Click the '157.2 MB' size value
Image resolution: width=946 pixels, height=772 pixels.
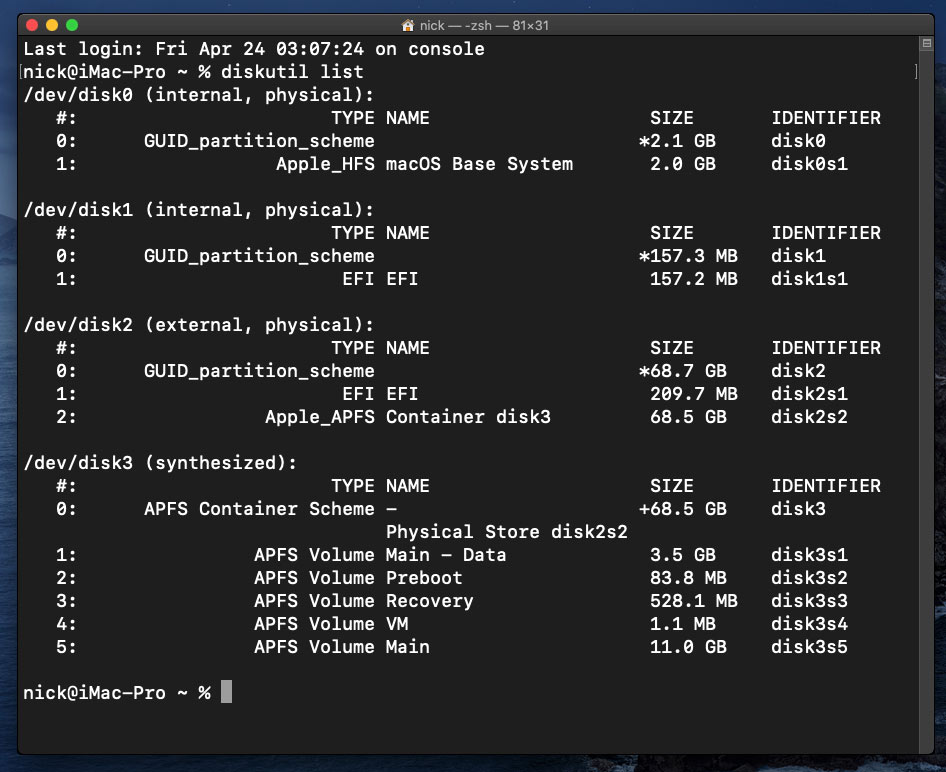[693, 279]
